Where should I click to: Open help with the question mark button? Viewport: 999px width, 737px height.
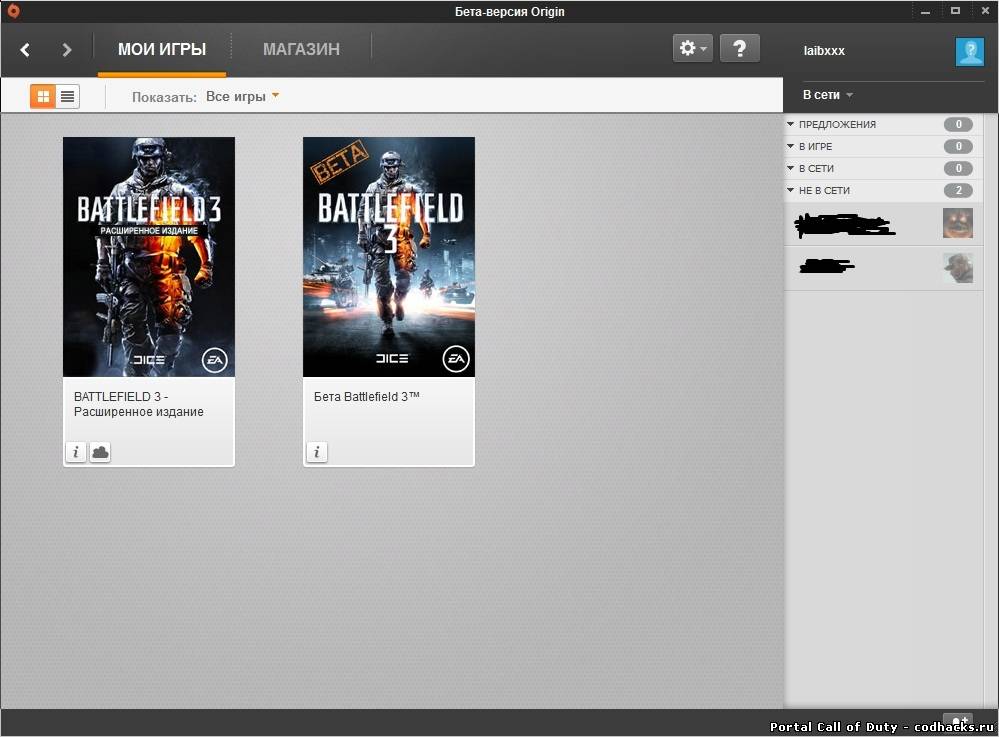740,48
